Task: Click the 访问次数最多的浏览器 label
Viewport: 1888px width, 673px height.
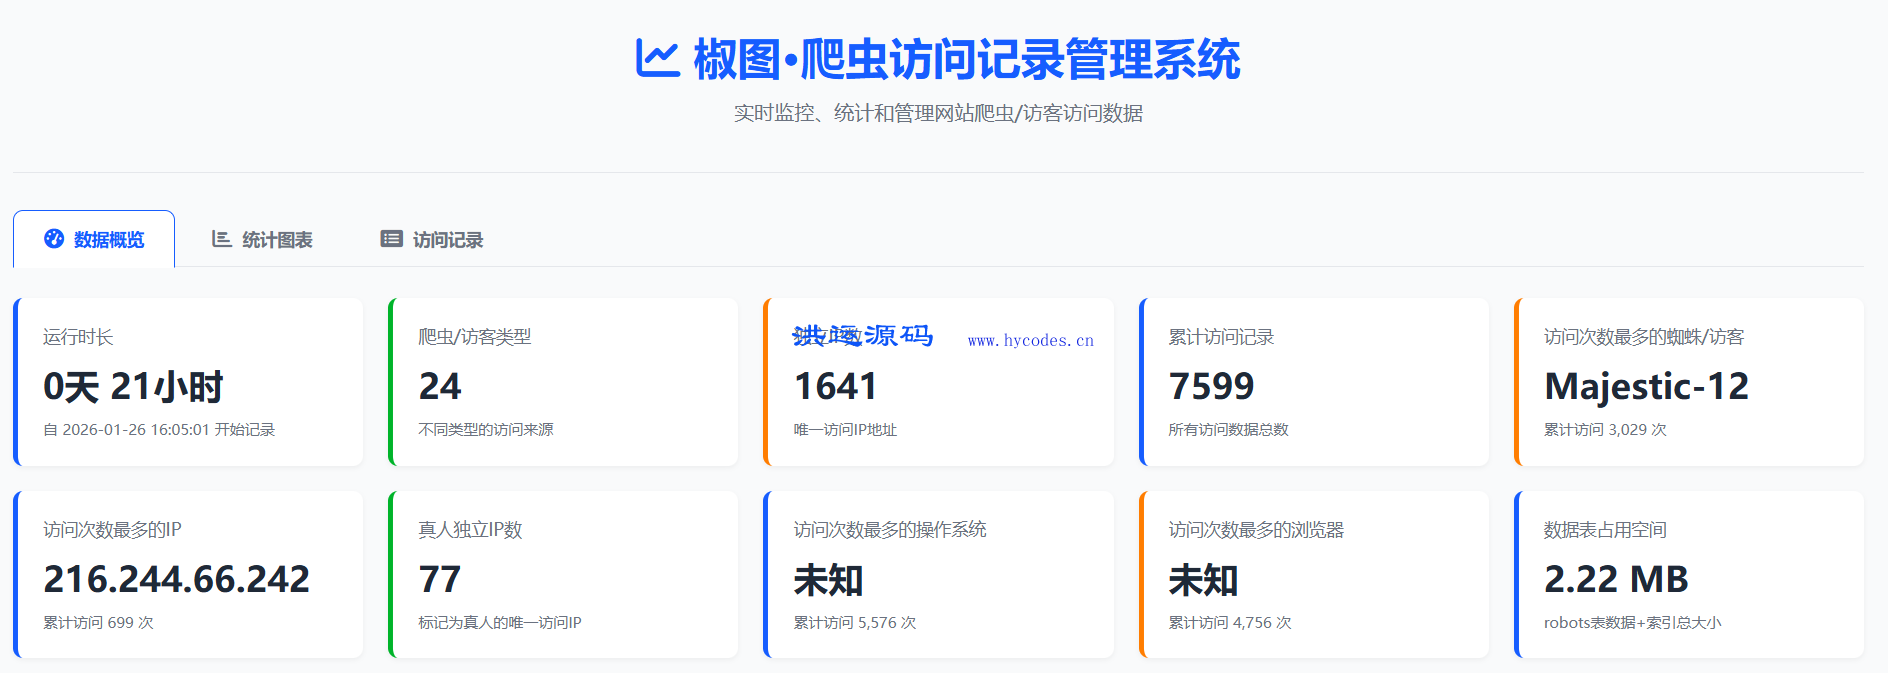Action: click(x=1256, y=530)
